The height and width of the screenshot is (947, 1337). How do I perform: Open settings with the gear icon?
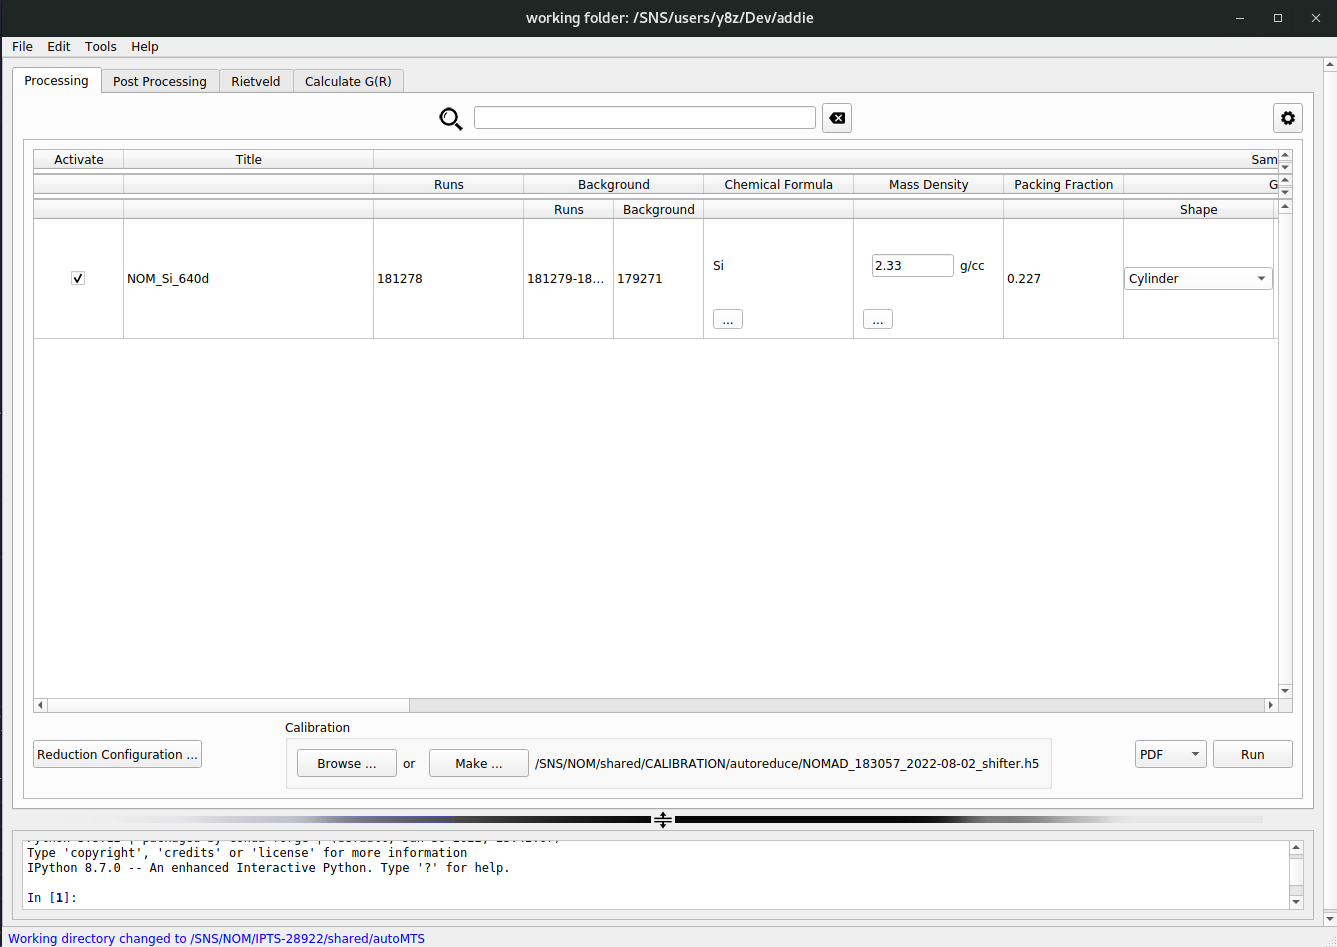pos(1287,118)
